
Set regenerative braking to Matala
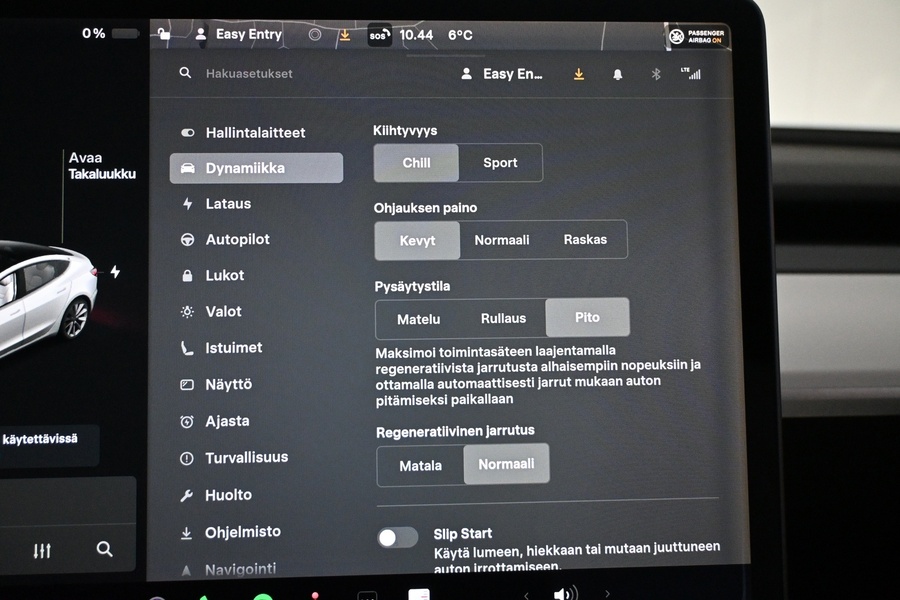[420, 465]
